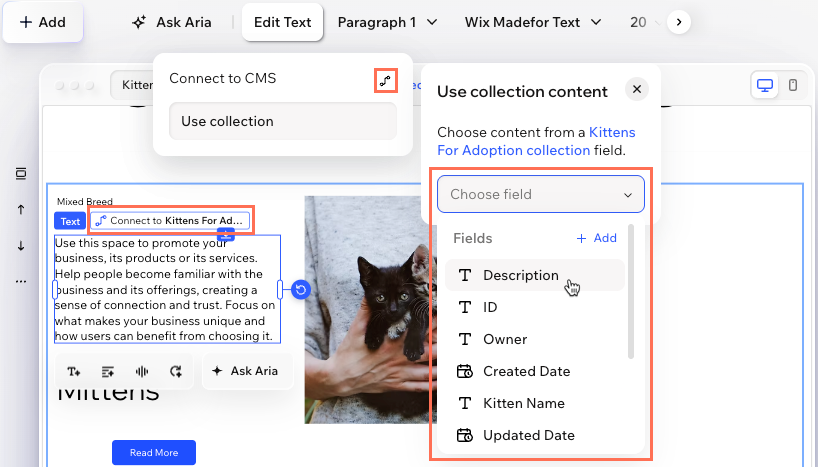Screen dimensions: 818x467
Task: Click the move section down arrow
Action: (21, 245)
